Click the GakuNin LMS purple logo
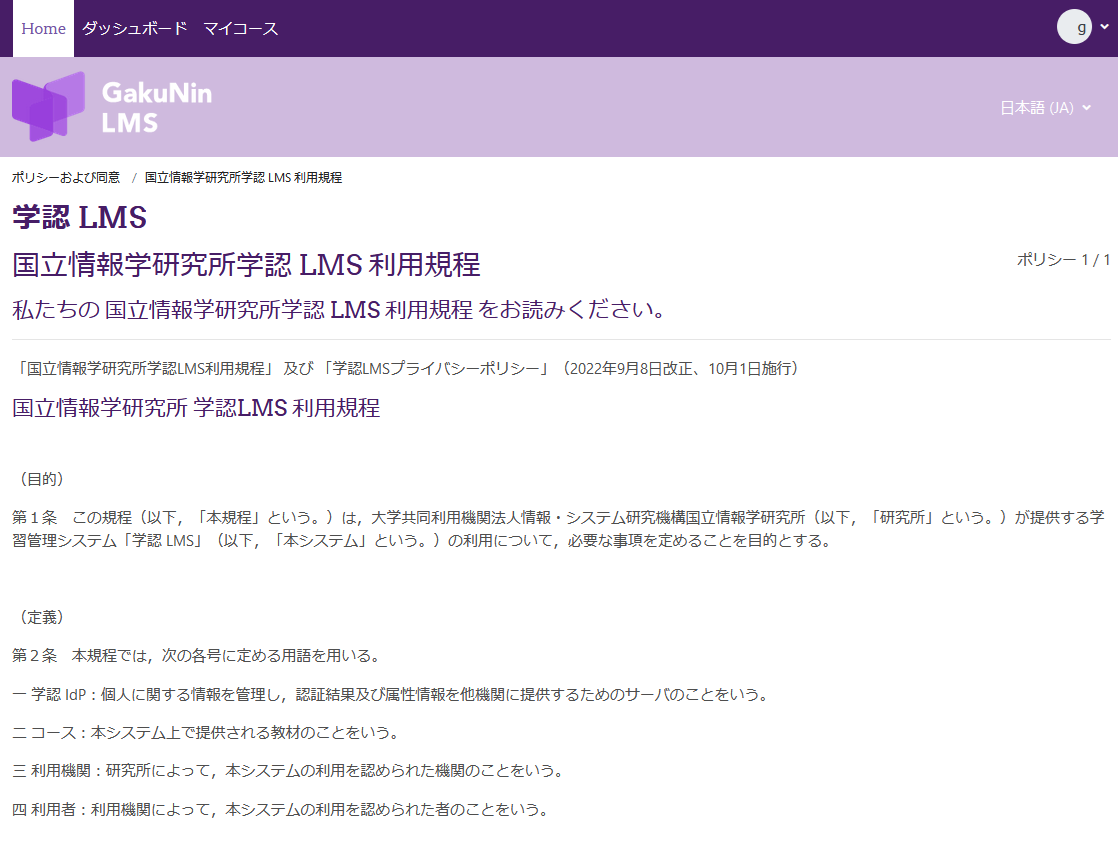The height and width of the screenshot is (856, 1118). (x=48, y=106)
